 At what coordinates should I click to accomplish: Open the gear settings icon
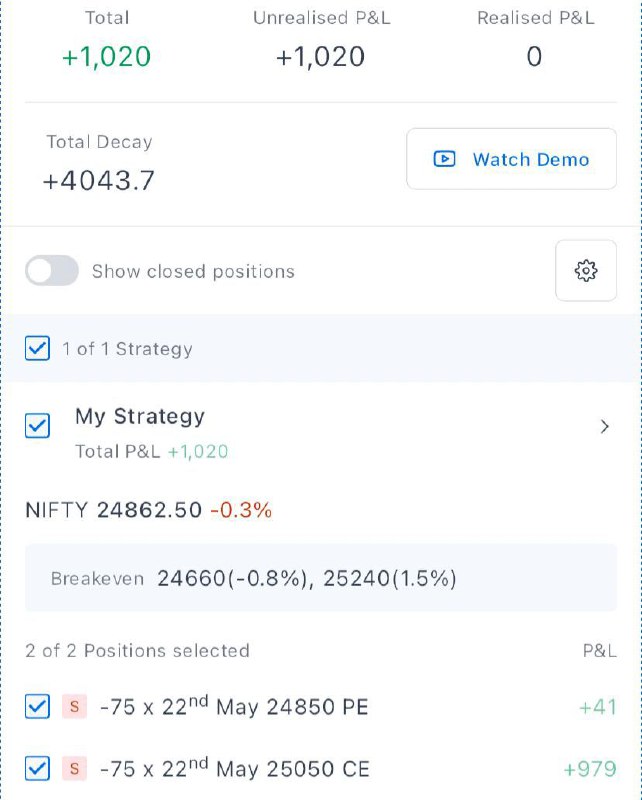585,270
